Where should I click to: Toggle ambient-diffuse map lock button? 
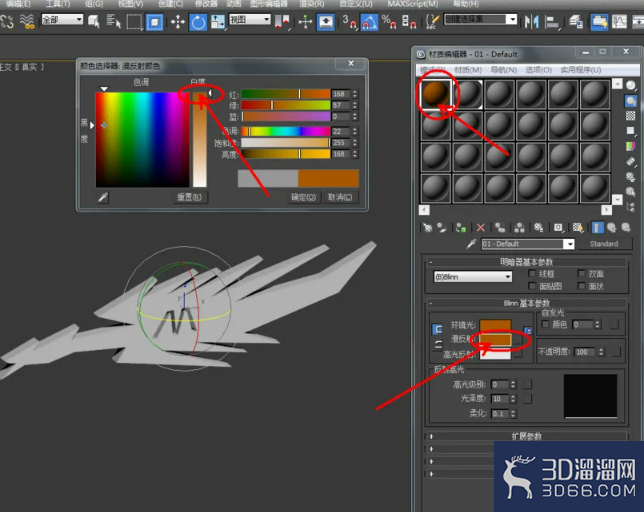pos(528,330)
